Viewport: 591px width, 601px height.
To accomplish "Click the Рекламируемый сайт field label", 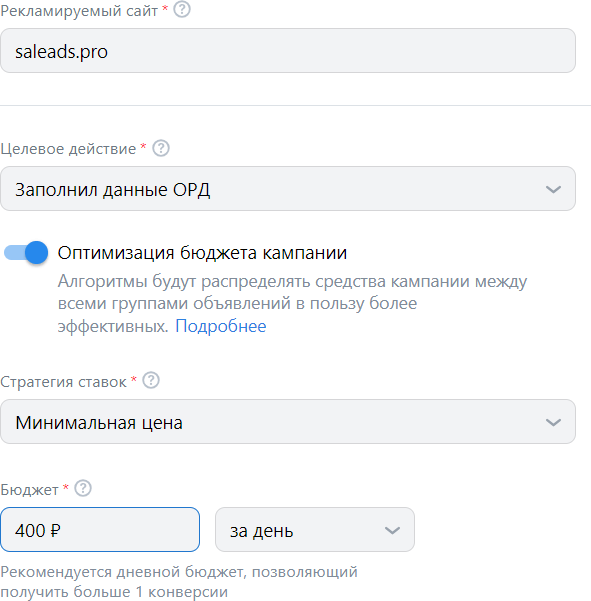I will click(x=79, y=11).
